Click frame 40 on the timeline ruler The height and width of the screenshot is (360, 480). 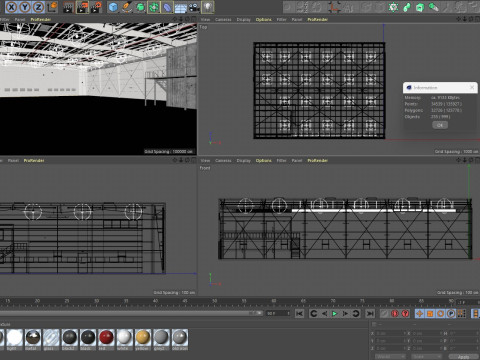tap(155, 301)
